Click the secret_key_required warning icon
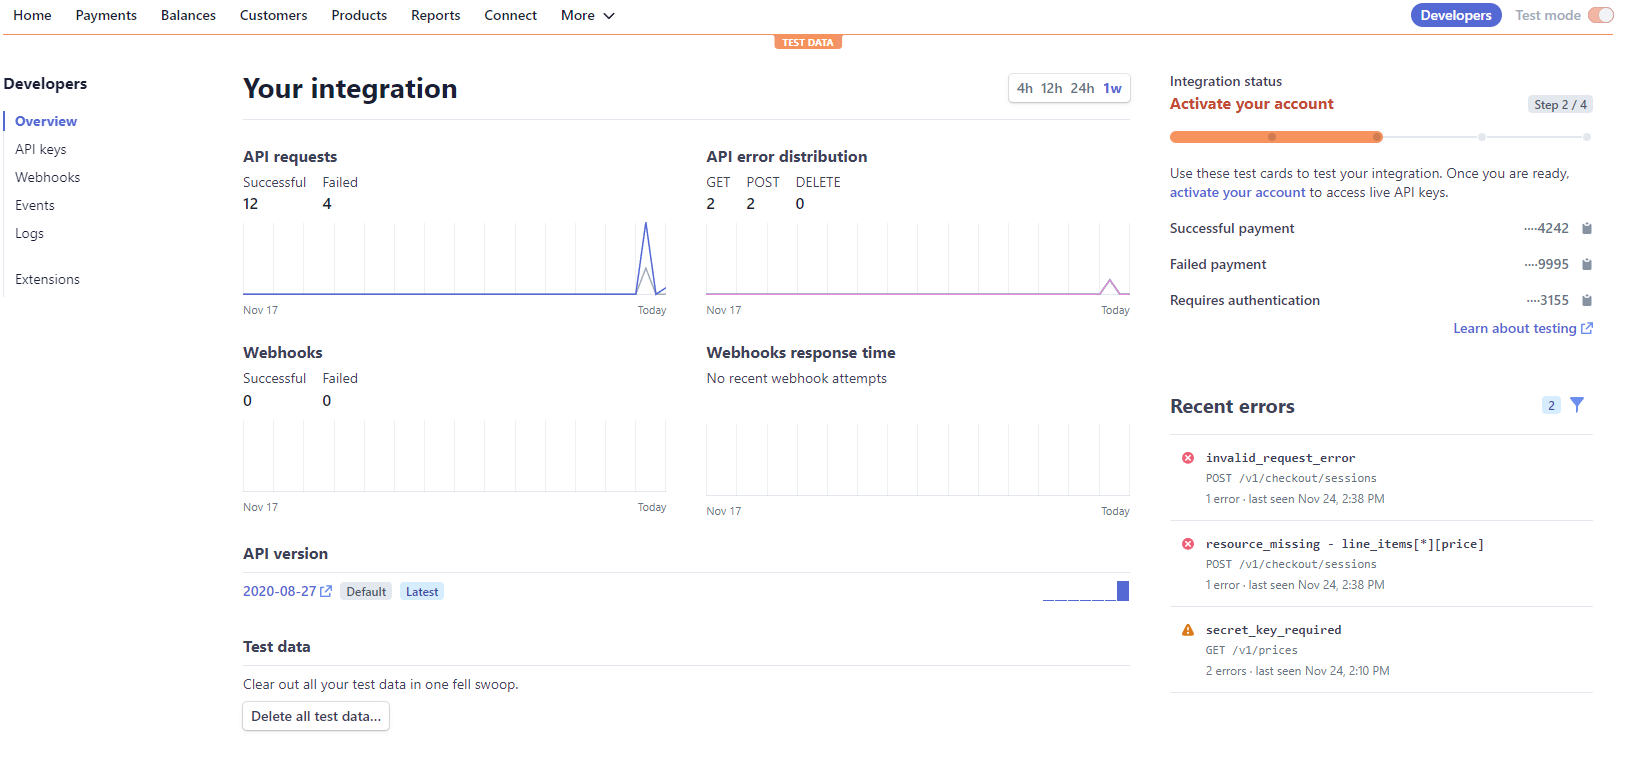Viewport: 1643px width, 759px height. pos(1188,630)
